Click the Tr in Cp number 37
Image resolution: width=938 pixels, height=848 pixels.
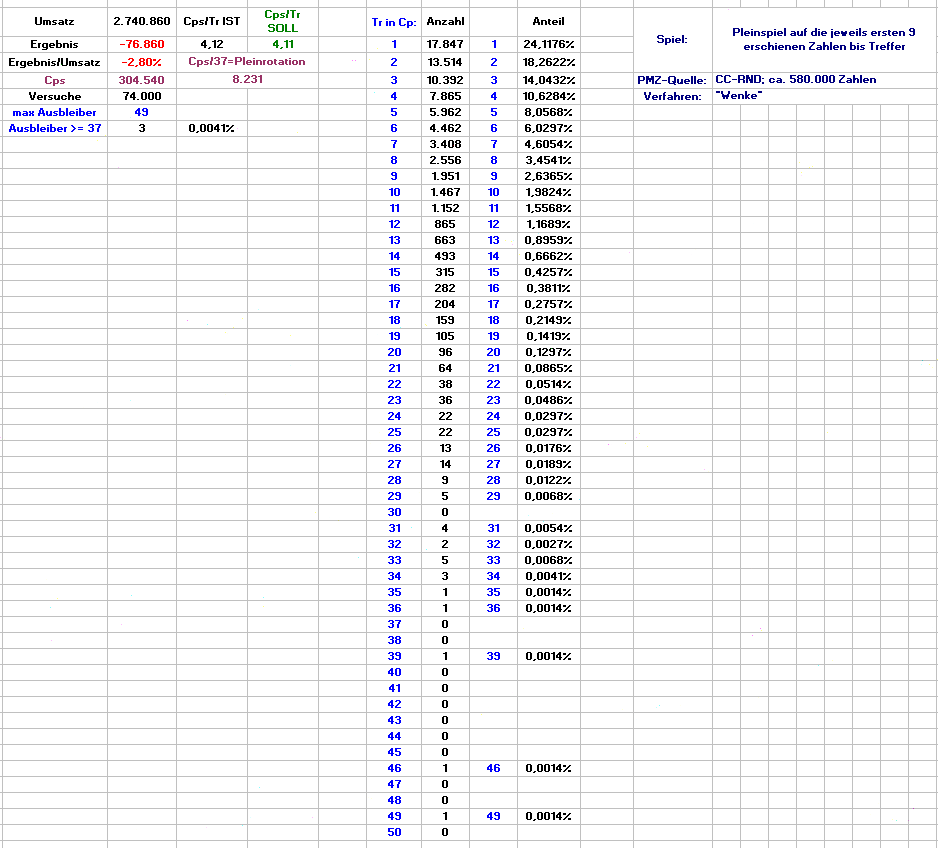pyautogui.click(x=394, y=624)
